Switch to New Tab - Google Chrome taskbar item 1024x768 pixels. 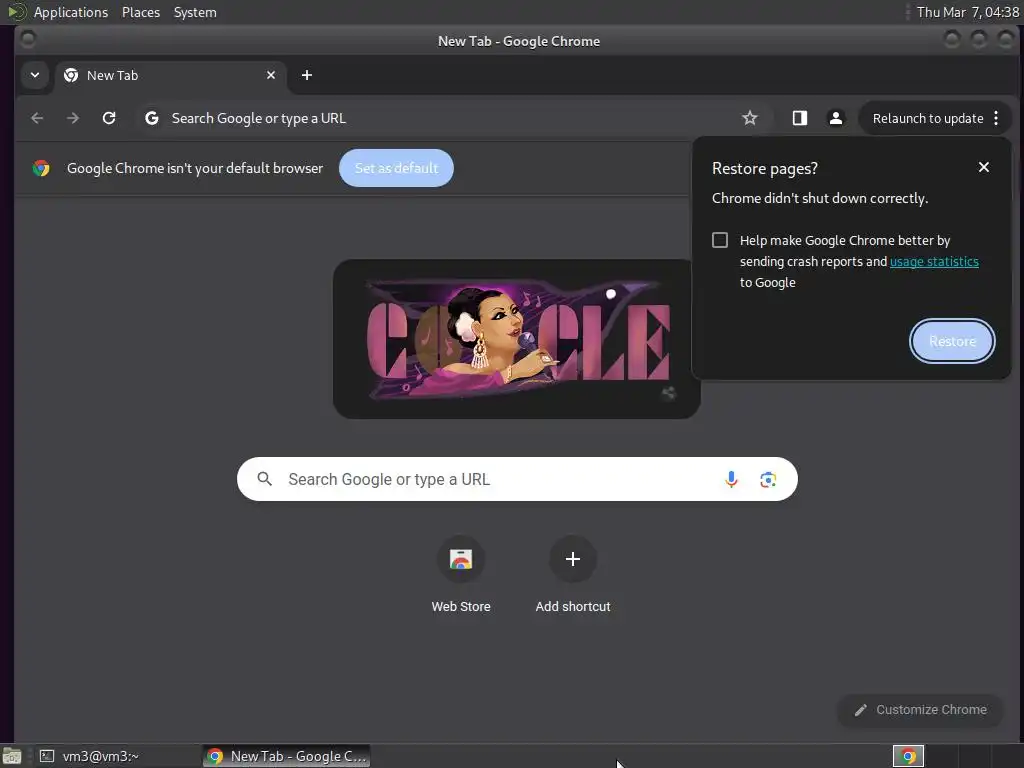pos(287,756)
